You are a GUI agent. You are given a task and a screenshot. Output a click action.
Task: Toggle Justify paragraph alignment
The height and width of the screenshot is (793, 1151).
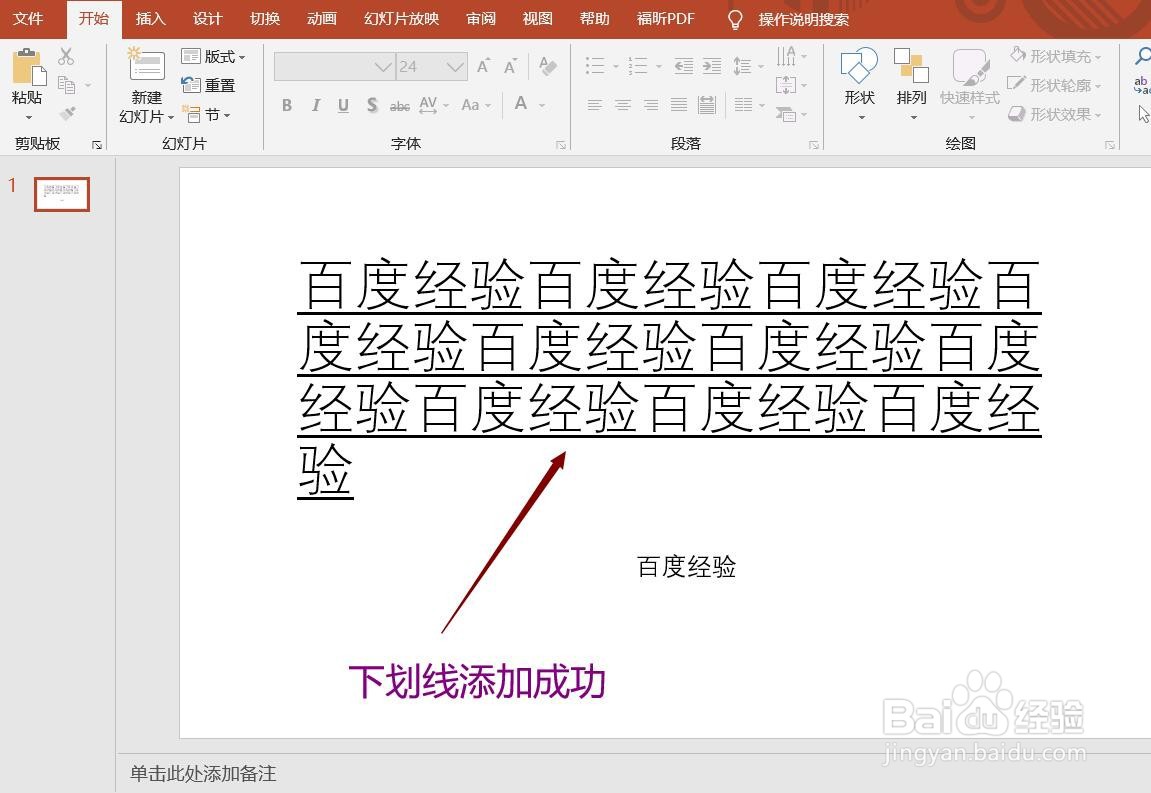coord(679,105)
